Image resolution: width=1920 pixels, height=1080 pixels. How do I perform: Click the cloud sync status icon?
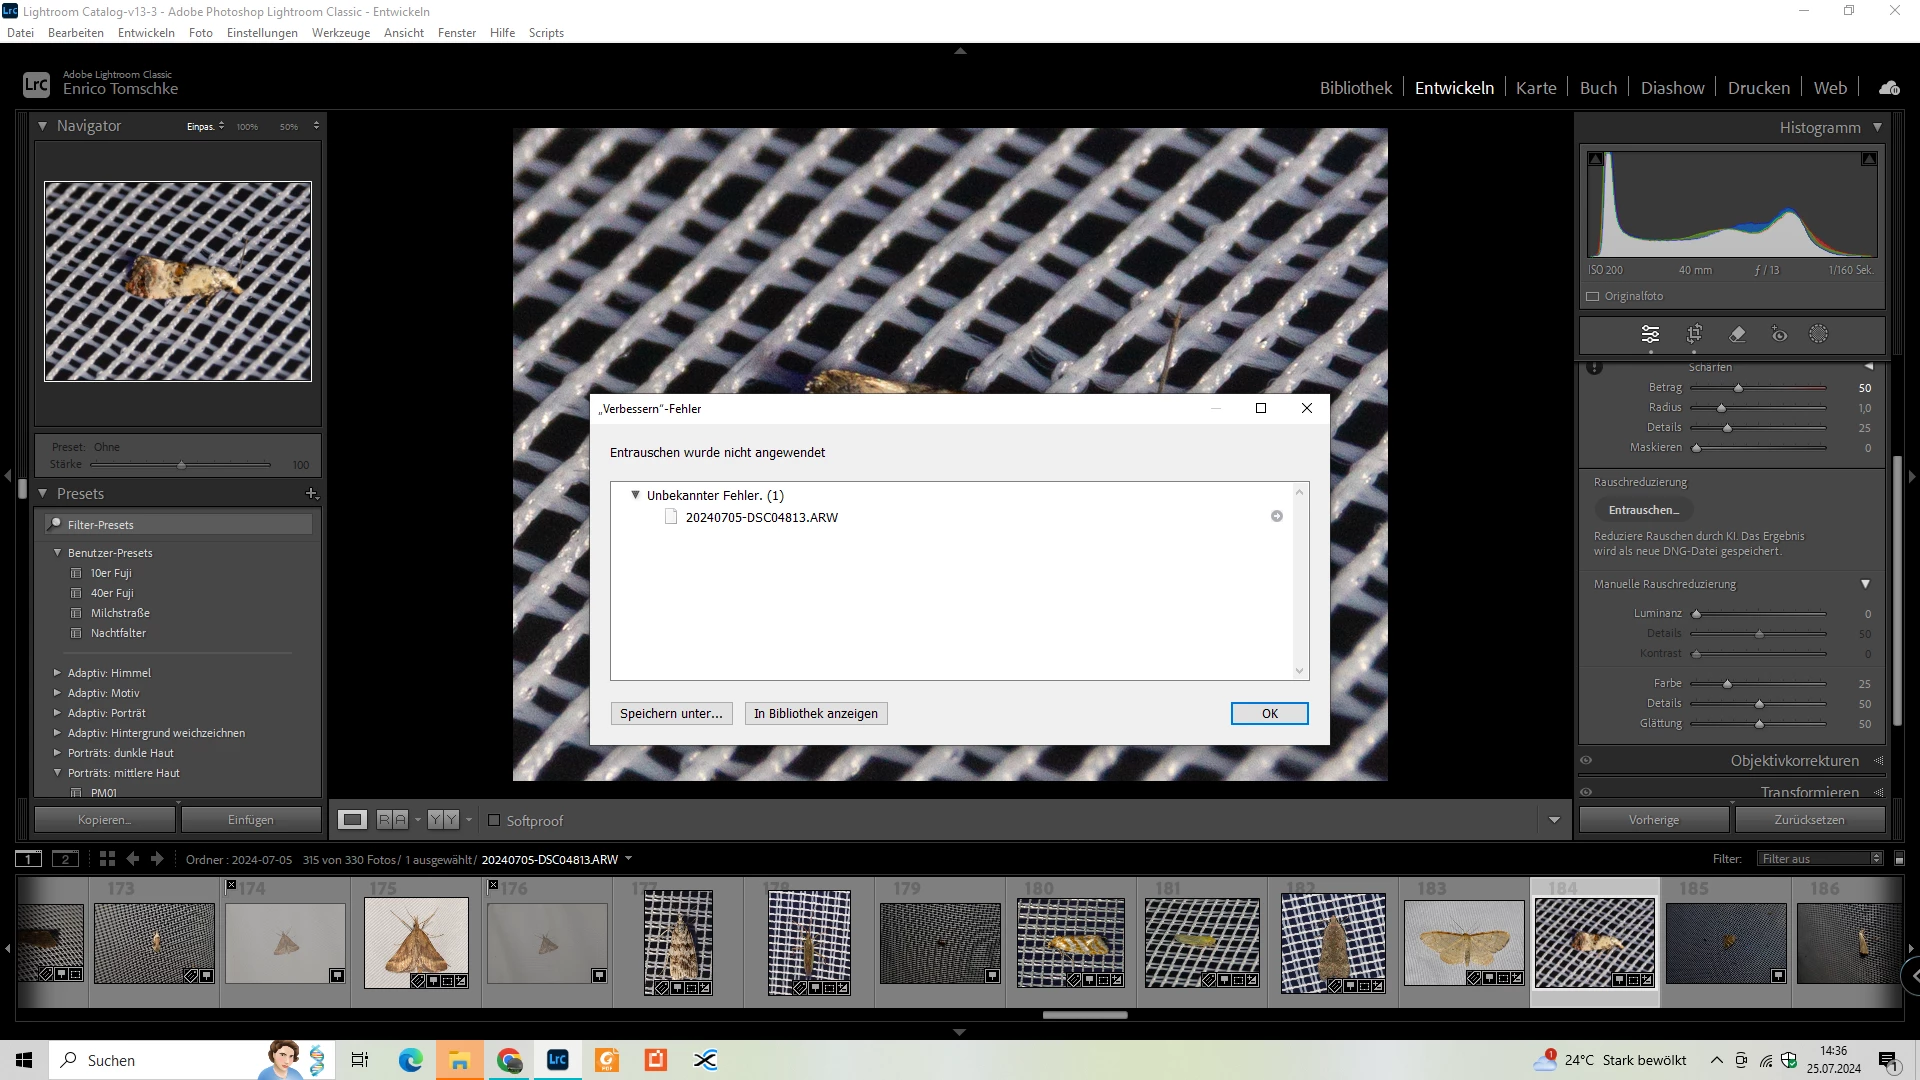pyautogui.click(x=1889, y=88)
